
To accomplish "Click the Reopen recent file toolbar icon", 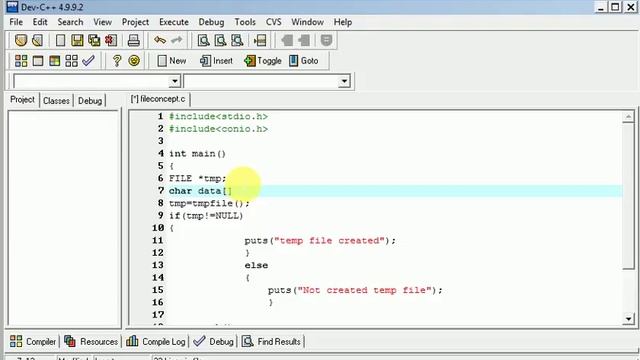I will tap(38, 40).
